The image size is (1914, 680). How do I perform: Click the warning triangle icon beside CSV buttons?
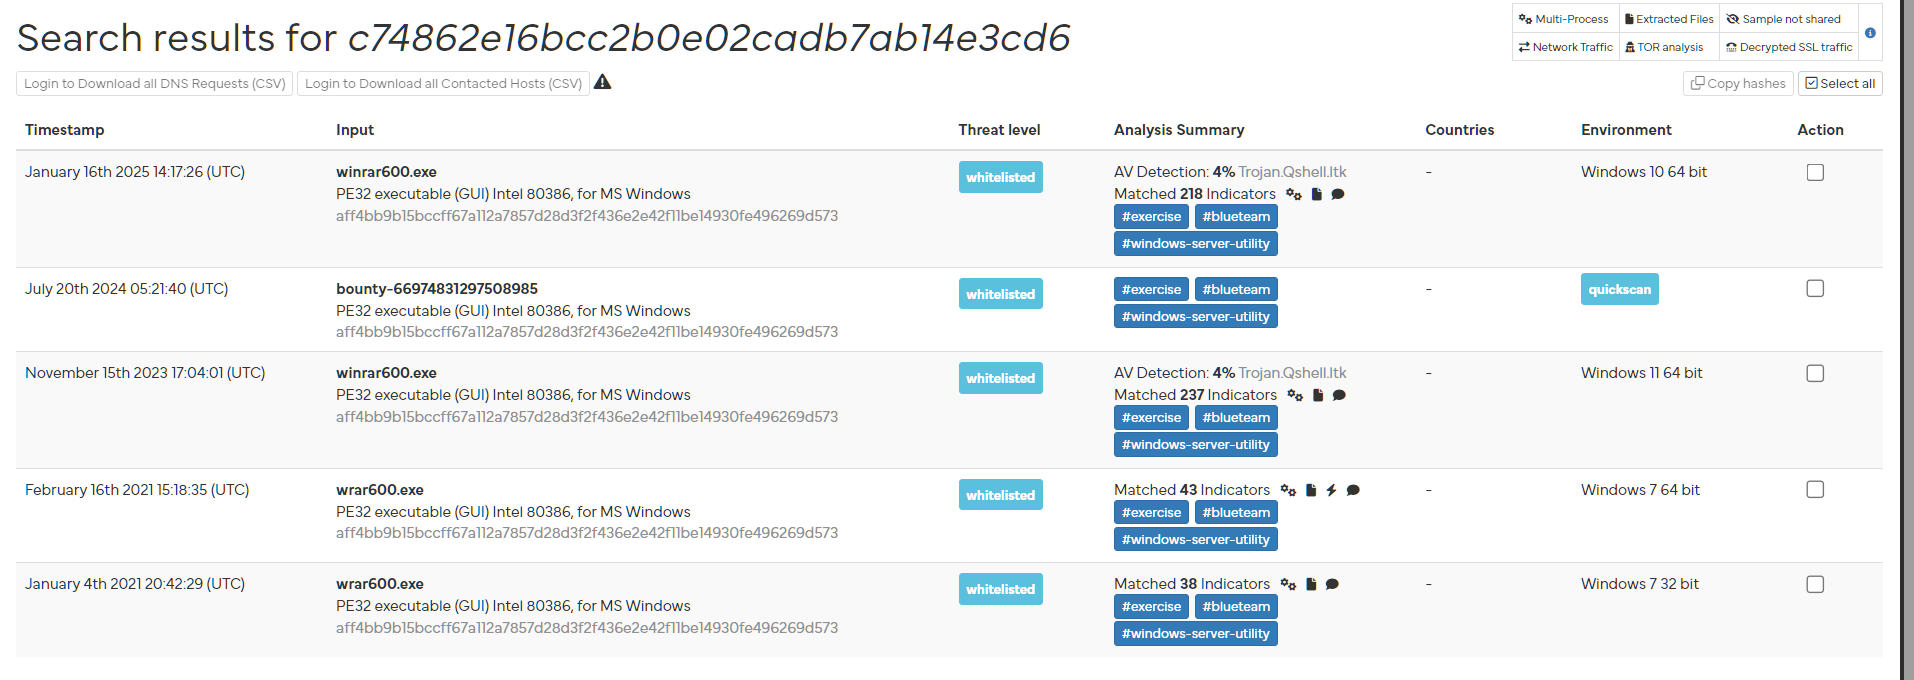tap(602, 82)
